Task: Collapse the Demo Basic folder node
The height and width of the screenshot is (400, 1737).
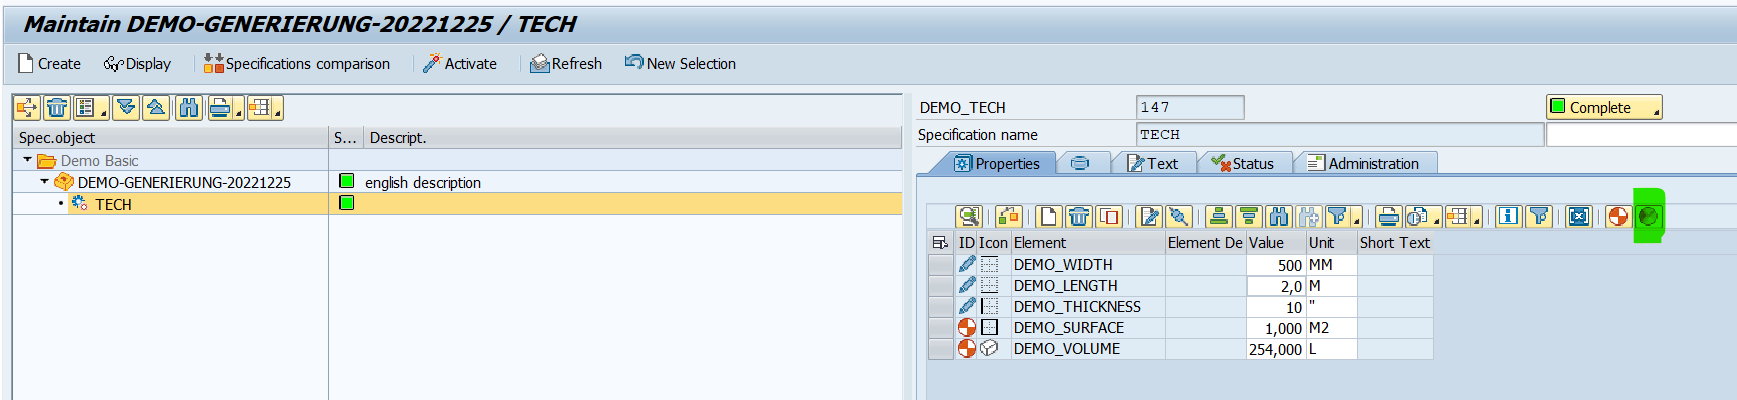Action: coord(27,160)
